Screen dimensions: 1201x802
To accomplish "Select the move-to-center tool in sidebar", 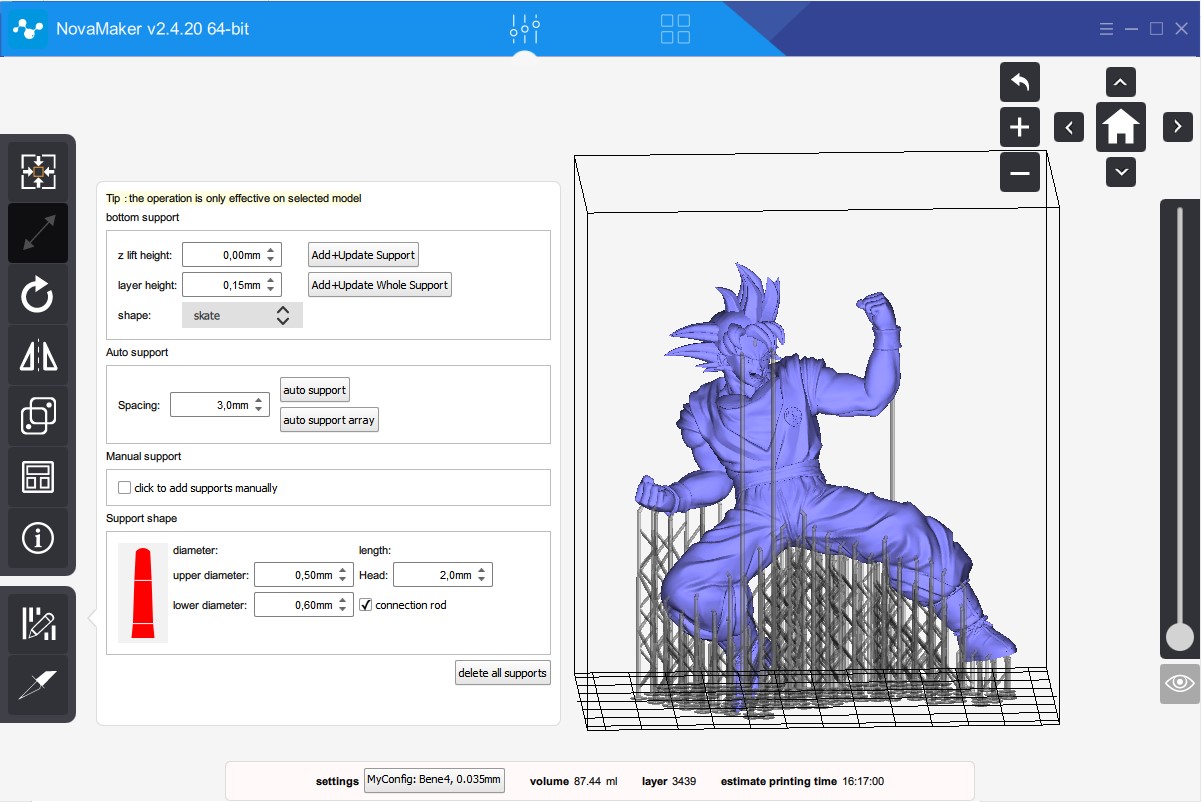I will 38,172.
